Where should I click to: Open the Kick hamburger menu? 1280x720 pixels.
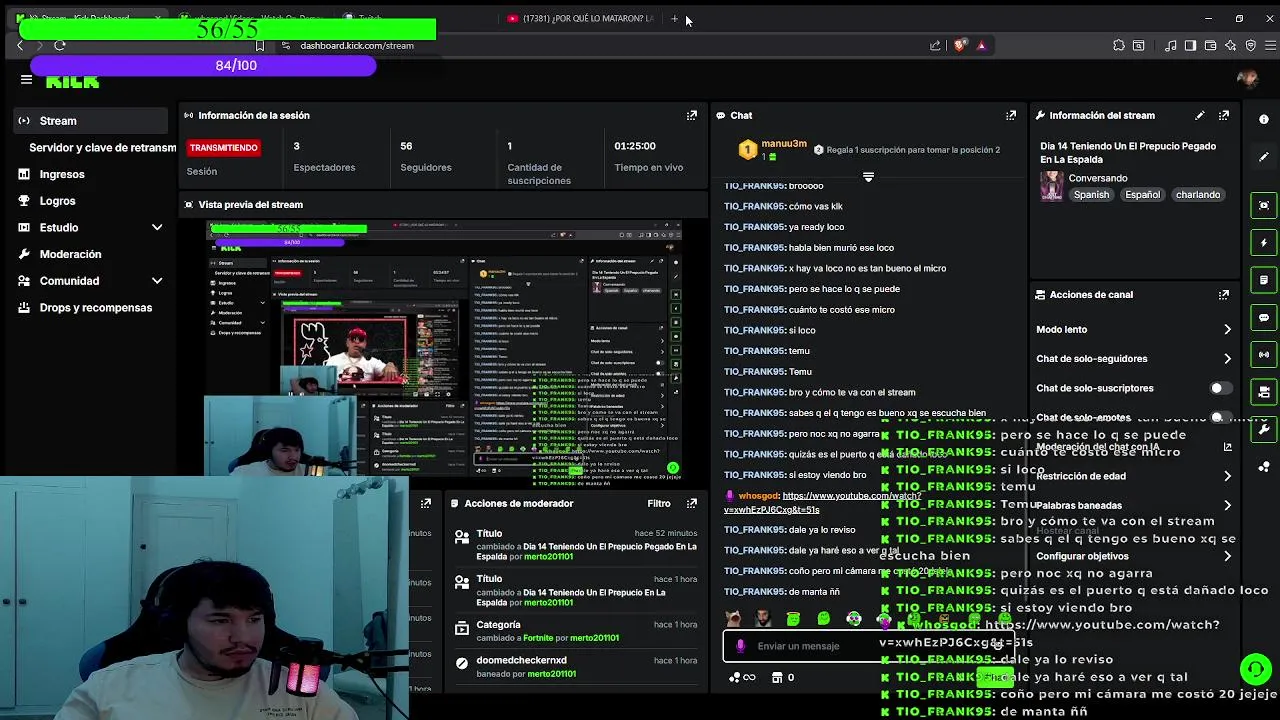click(26, 80)
